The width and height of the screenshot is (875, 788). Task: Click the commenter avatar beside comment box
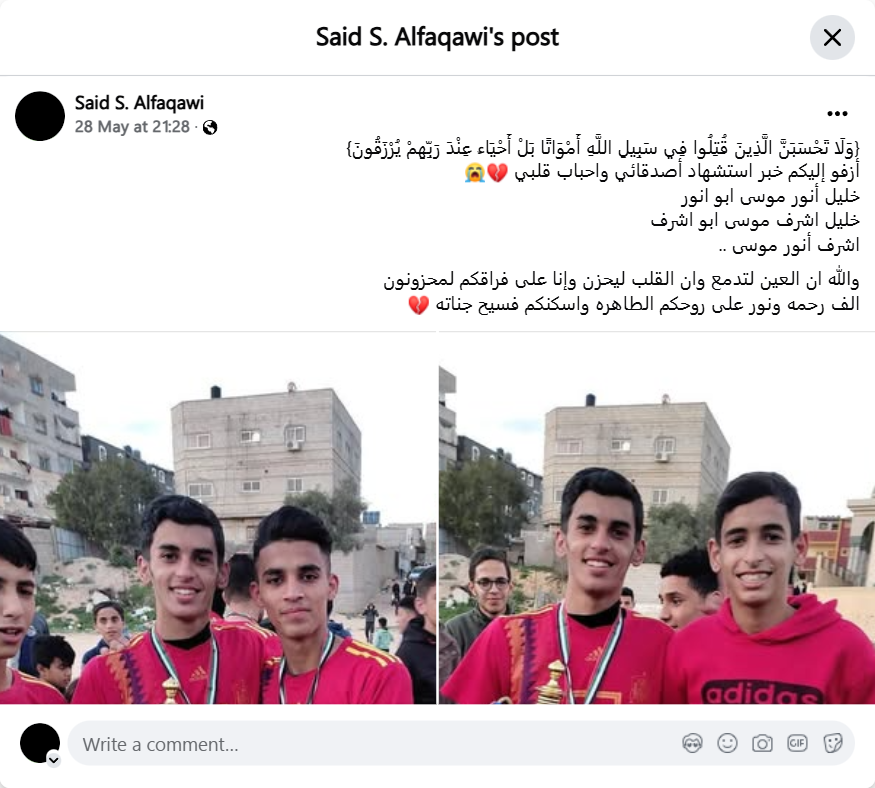pos(40,743)
